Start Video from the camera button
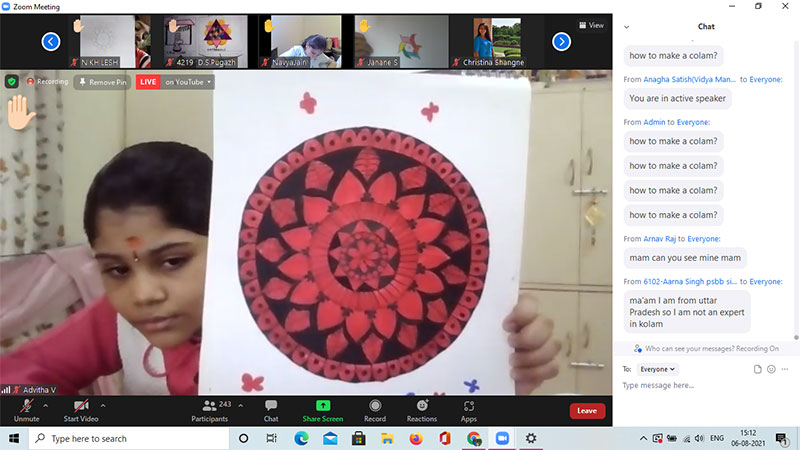Screen dimensions: 800x450 [81, 410]
